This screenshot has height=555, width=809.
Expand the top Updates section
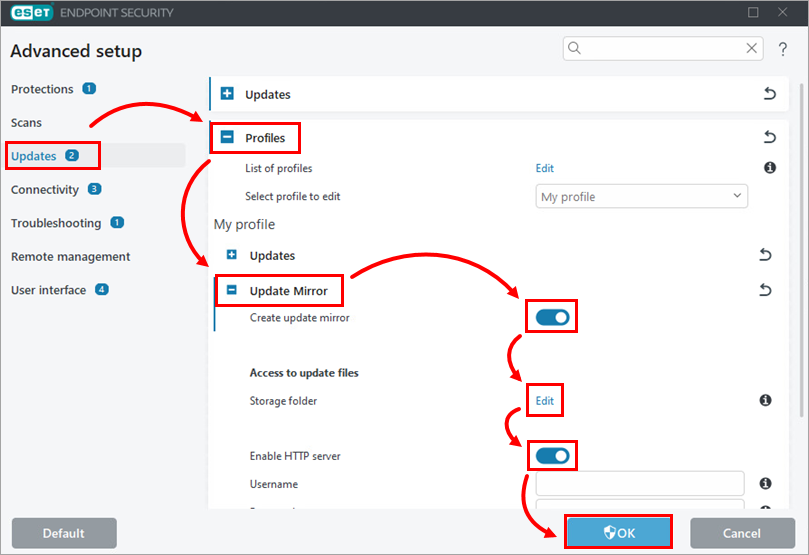(227, 94)
